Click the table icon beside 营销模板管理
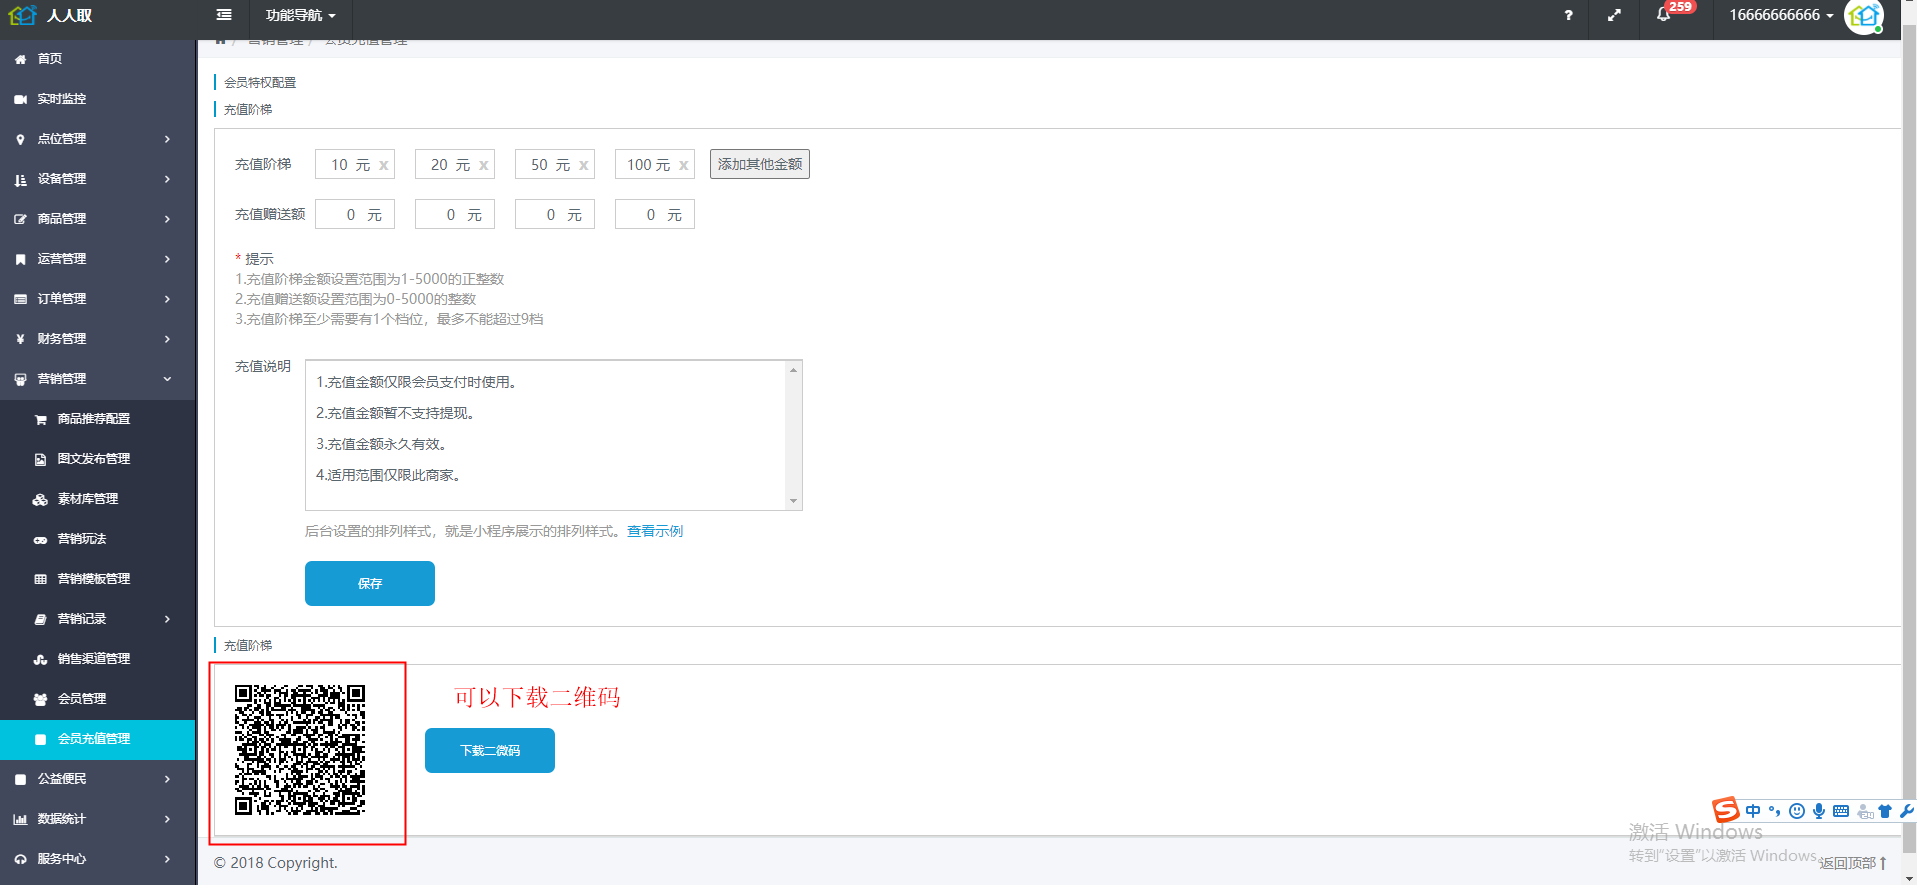The width and height of the screenshot is (1917, 885). pos(40,579)
